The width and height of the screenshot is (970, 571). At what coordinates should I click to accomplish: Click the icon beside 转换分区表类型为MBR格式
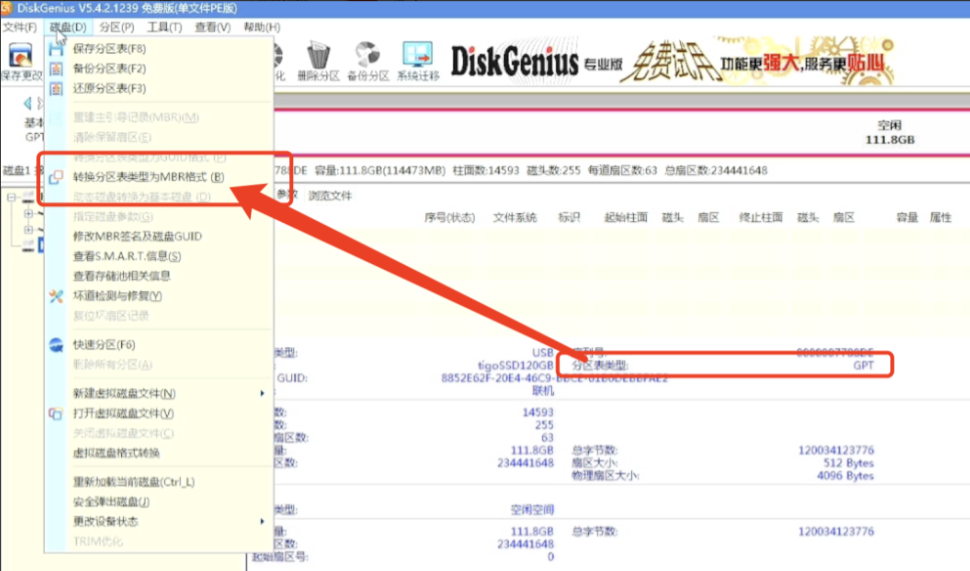pos(56,177)
